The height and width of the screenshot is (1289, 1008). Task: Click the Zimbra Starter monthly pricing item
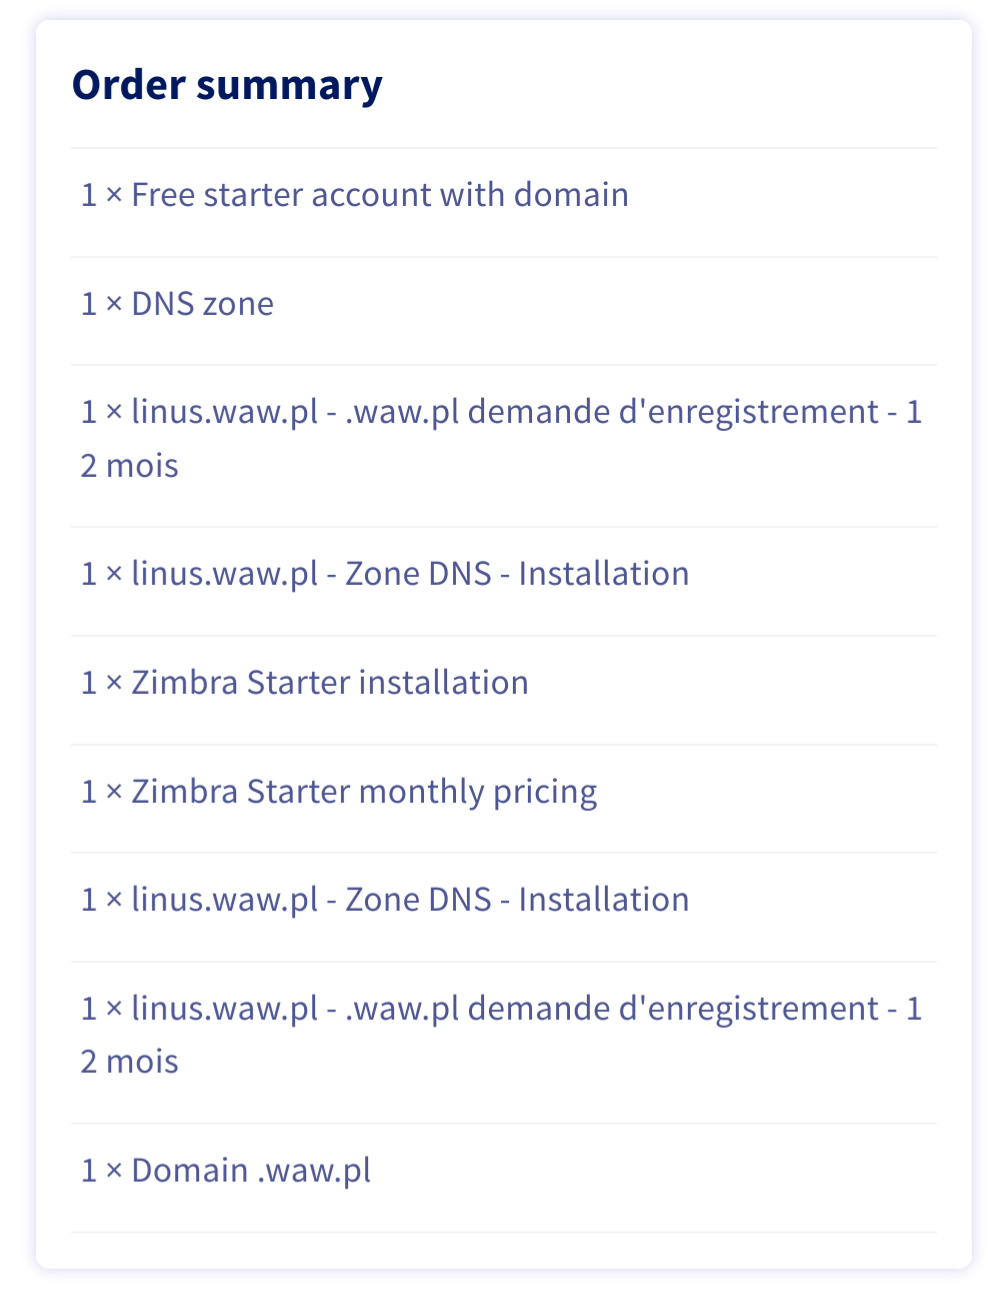(364, 792)
